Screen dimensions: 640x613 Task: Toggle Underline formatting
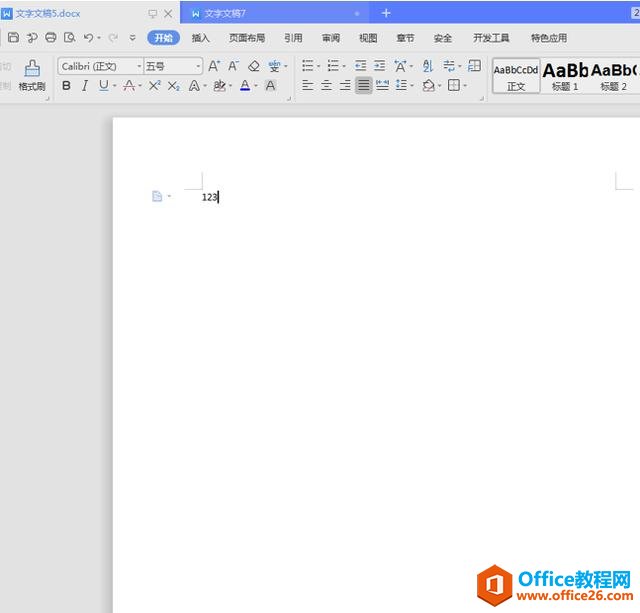tap(104, 86)
